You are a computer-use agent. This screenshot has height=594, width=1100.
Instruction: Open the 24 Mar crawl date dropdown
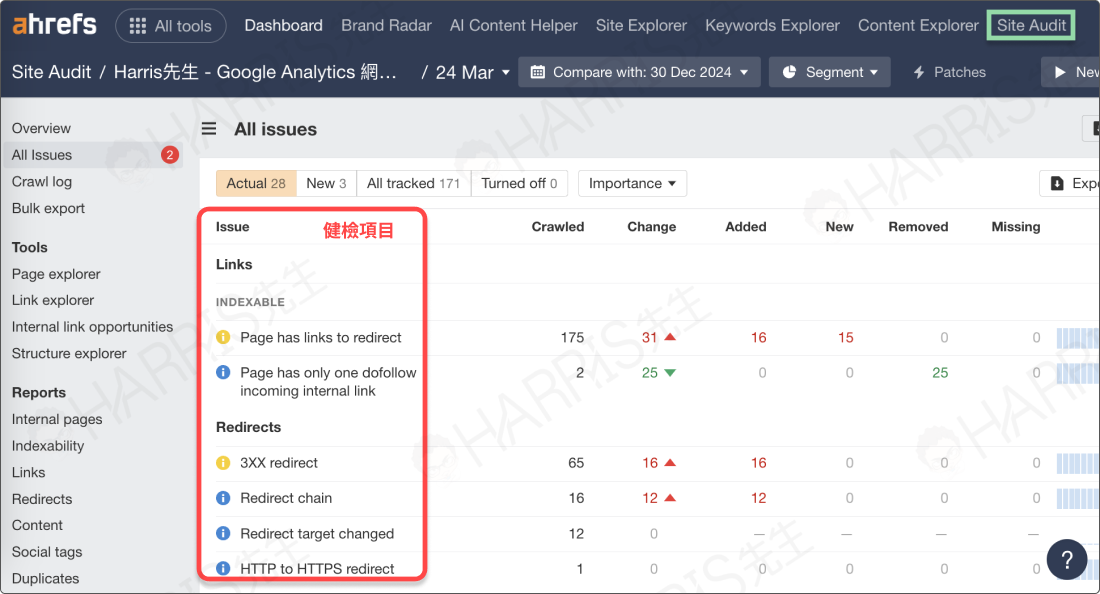pos(472,72)
